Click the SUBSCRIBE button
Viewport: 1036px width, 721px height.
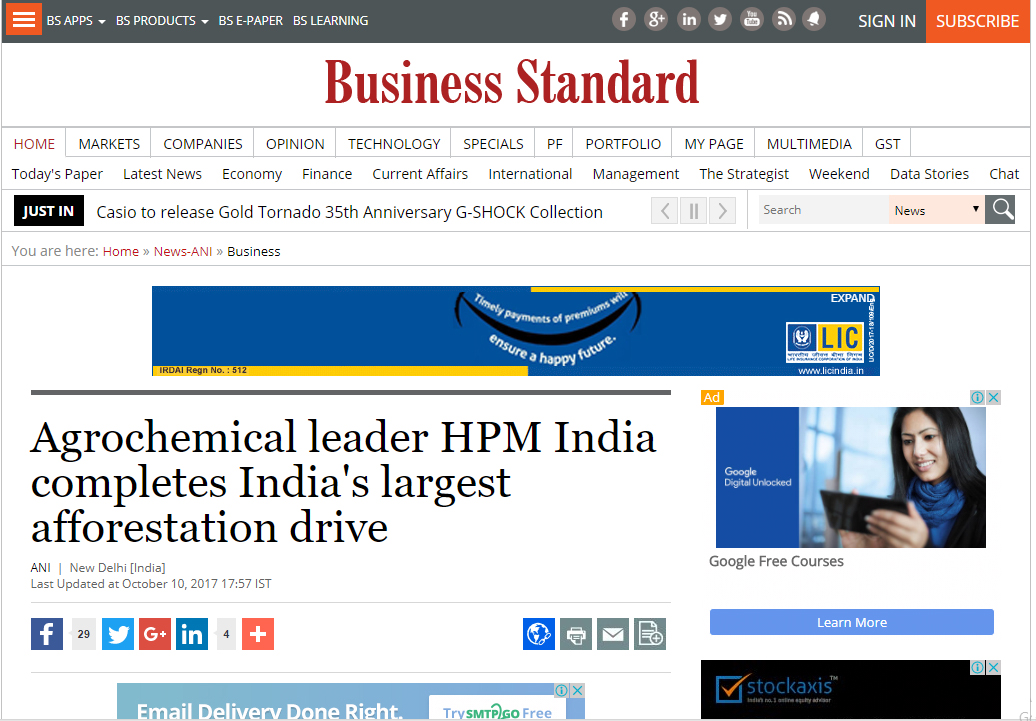977,21
